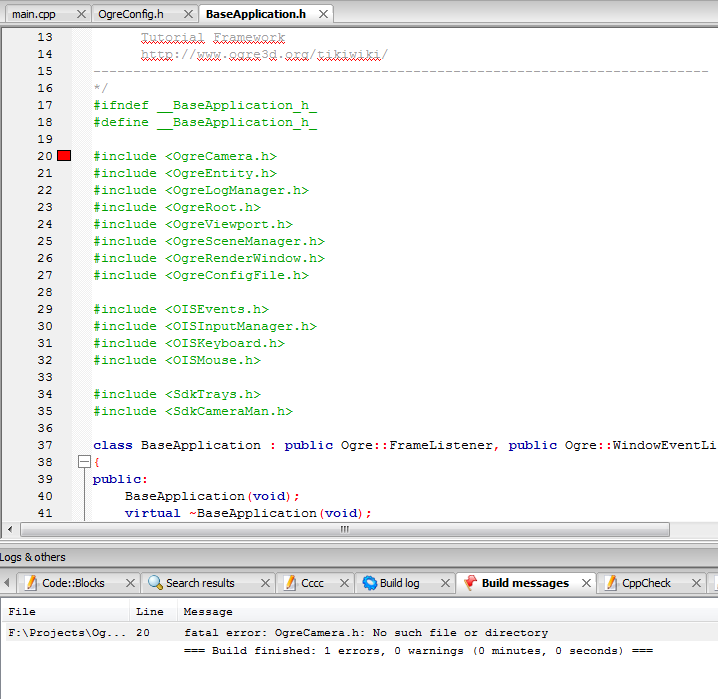The height and width of the screenshot is (699, 718).
Task: Click the #include <SdkTrays.h> line
Action: click(177, 394)
